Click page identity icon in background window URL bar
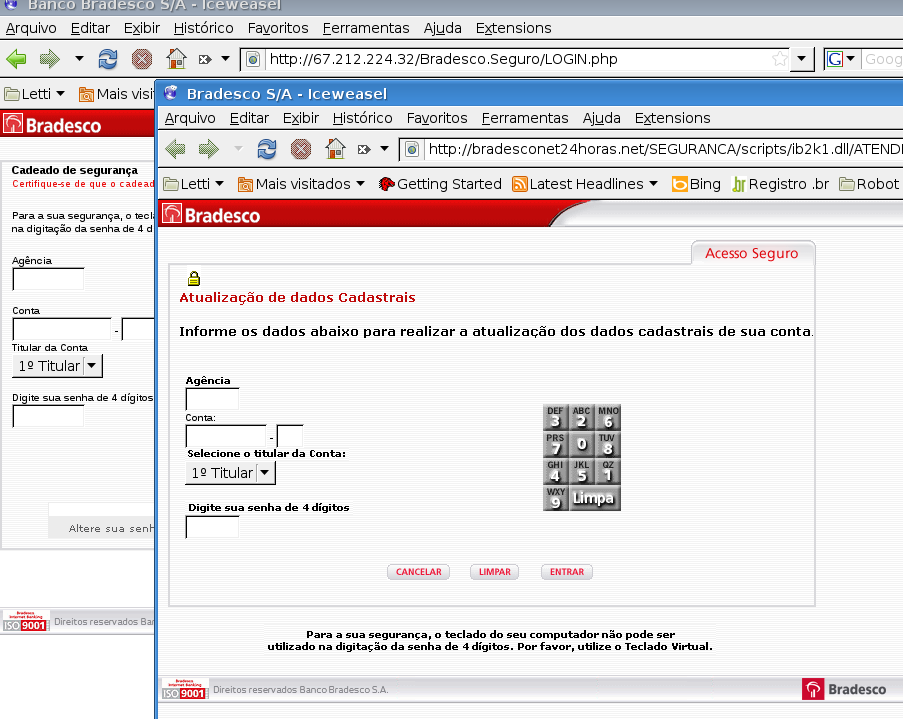The image size is (903, 719). [x=253, y=59]
